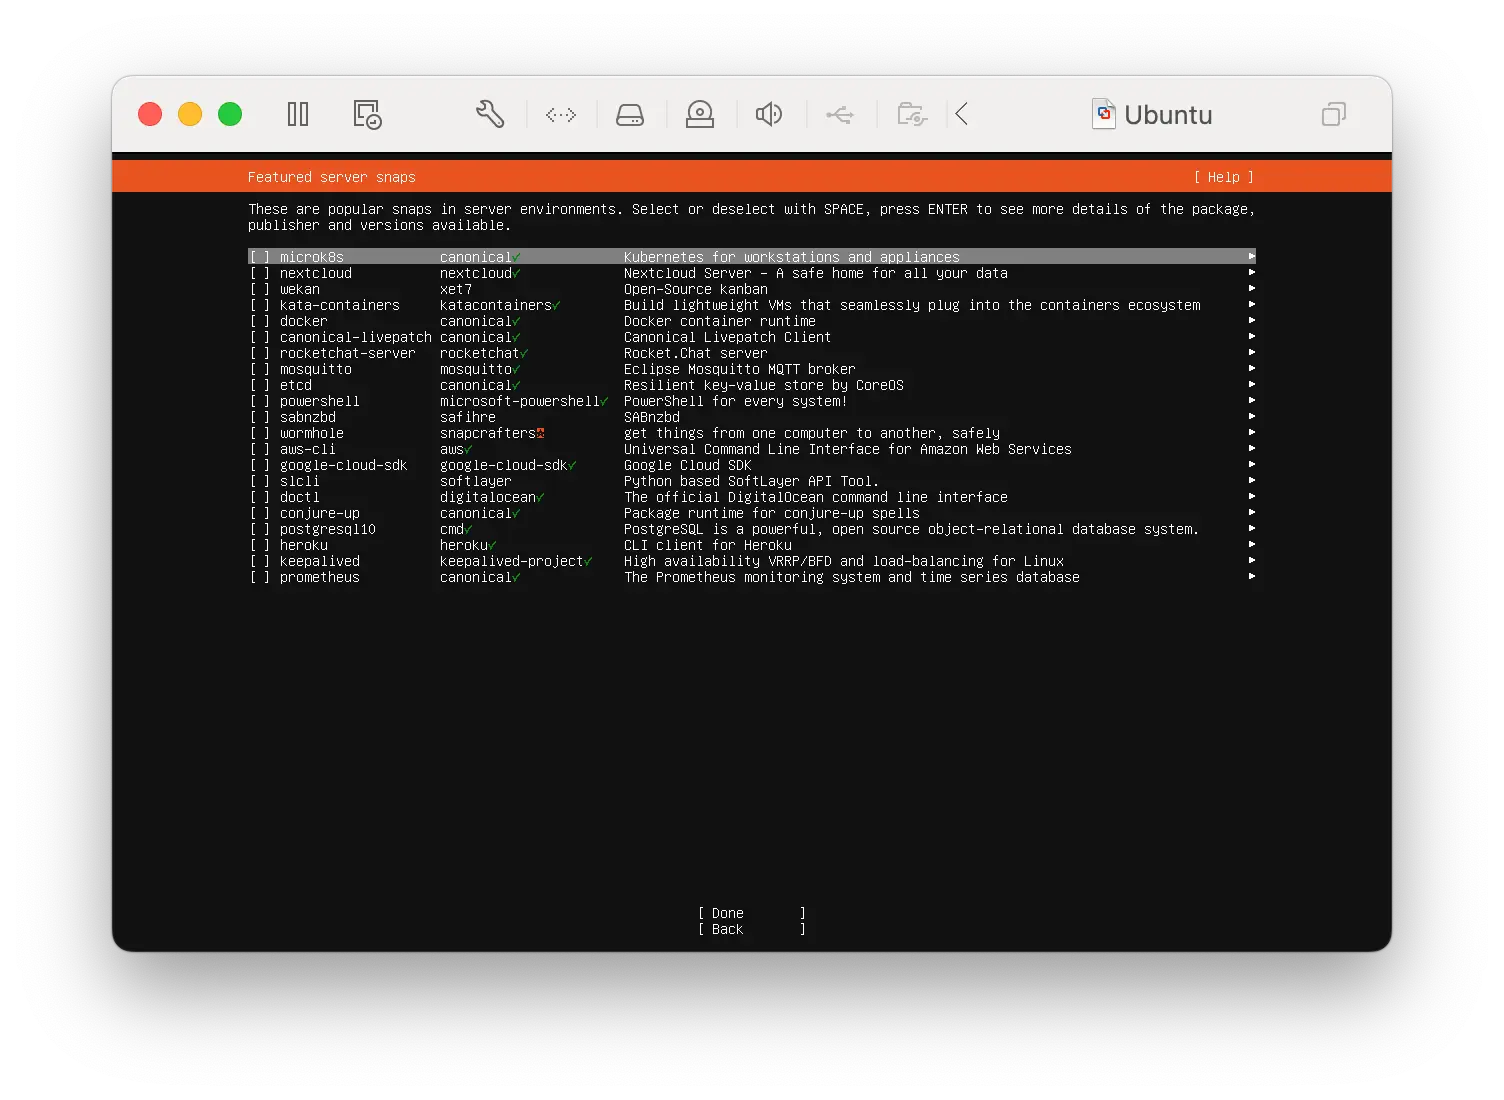Open details arrow for keepalived row
The height and width of the screenshot is (1100, 1504).
pos(1251,561)
